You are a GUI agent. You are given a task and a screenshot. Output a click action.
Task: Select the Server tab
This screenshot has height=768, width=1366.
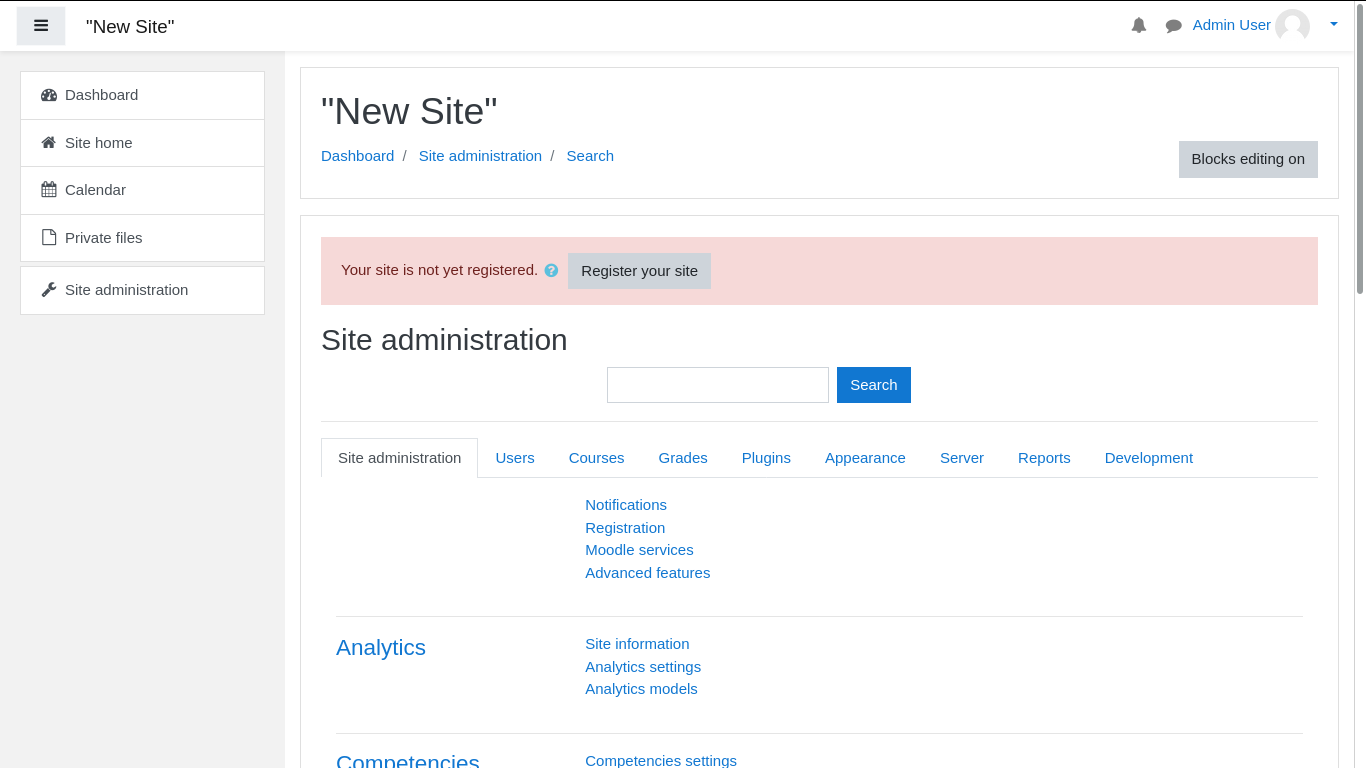962,458
